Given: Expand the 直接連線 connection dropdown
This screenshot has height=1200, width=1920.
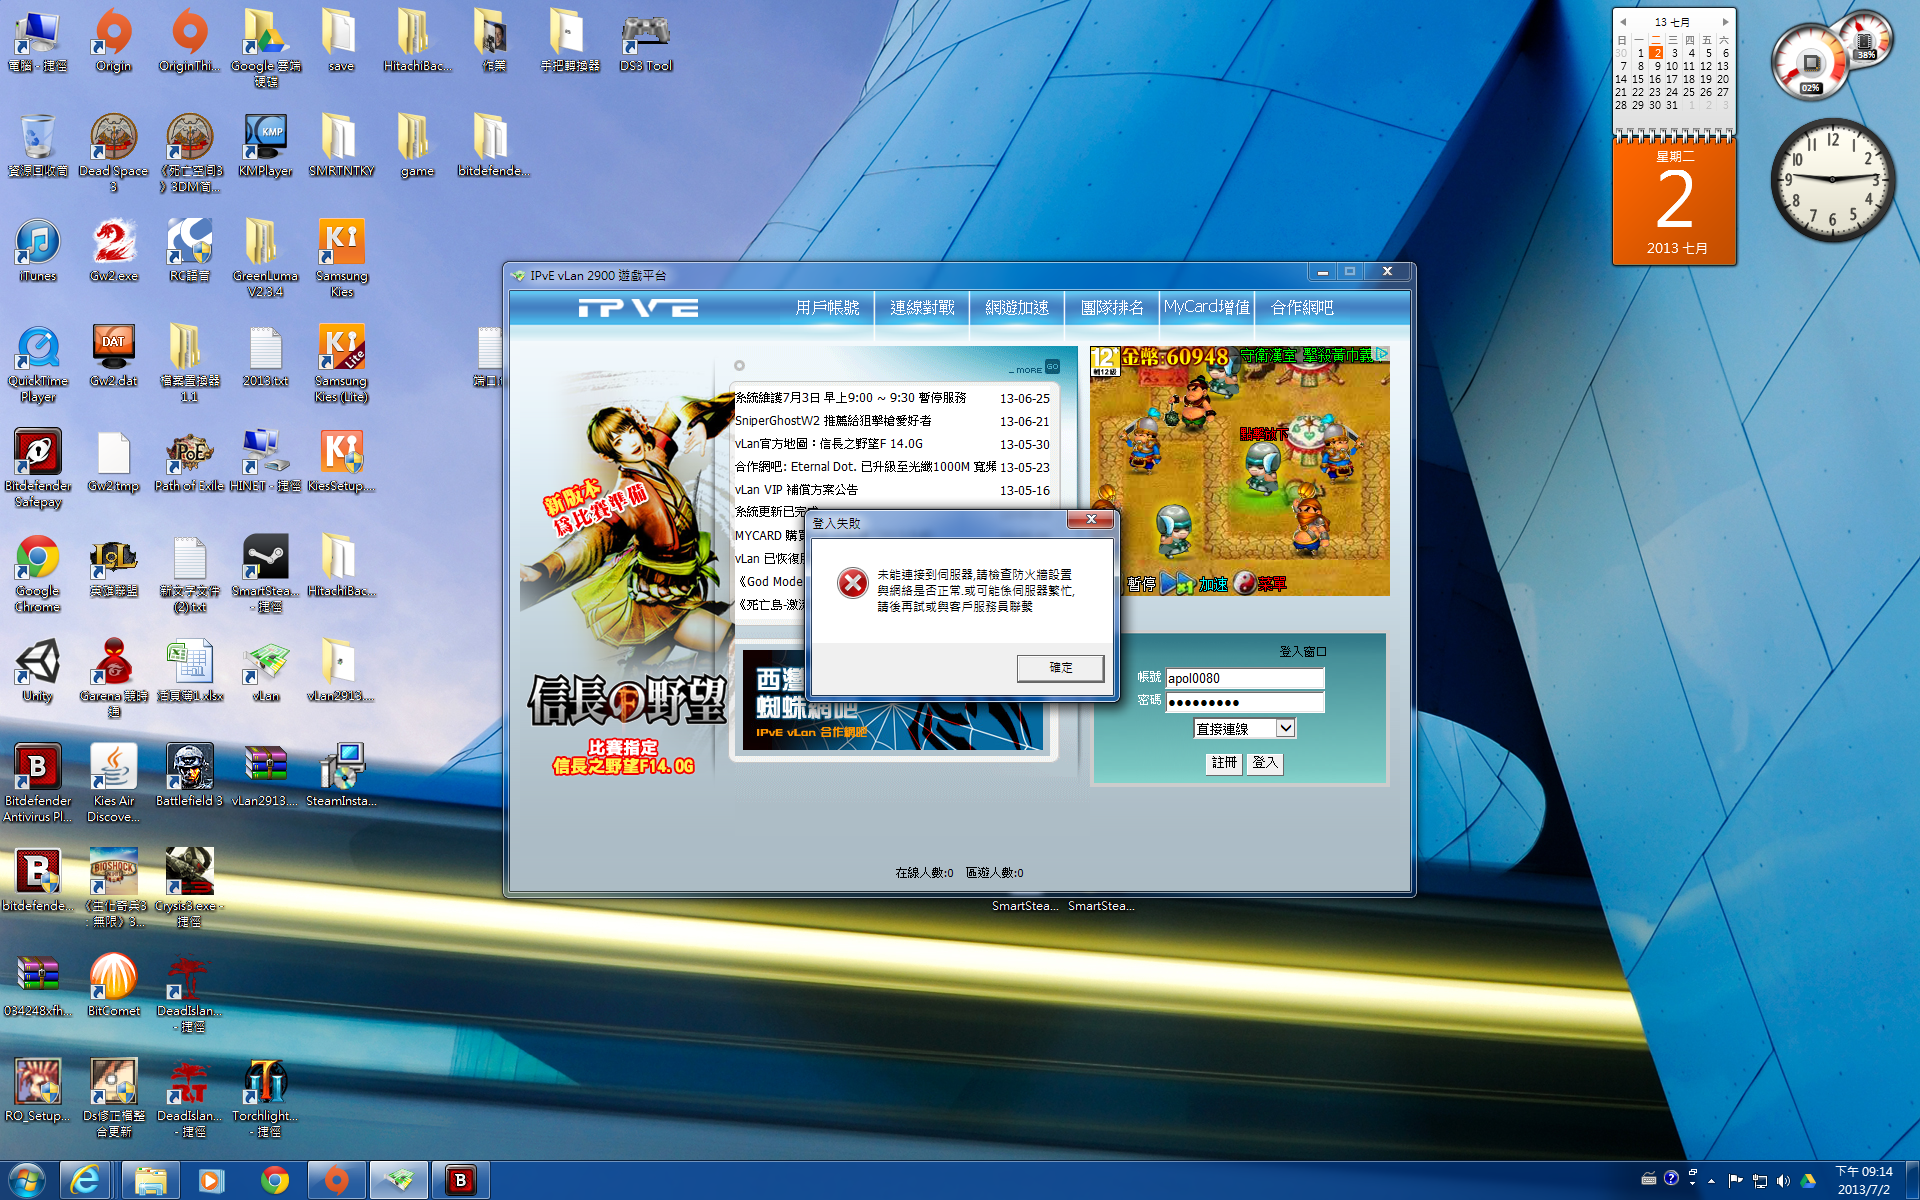Looking at the screenshot, I should click(x=1286, y=729).
